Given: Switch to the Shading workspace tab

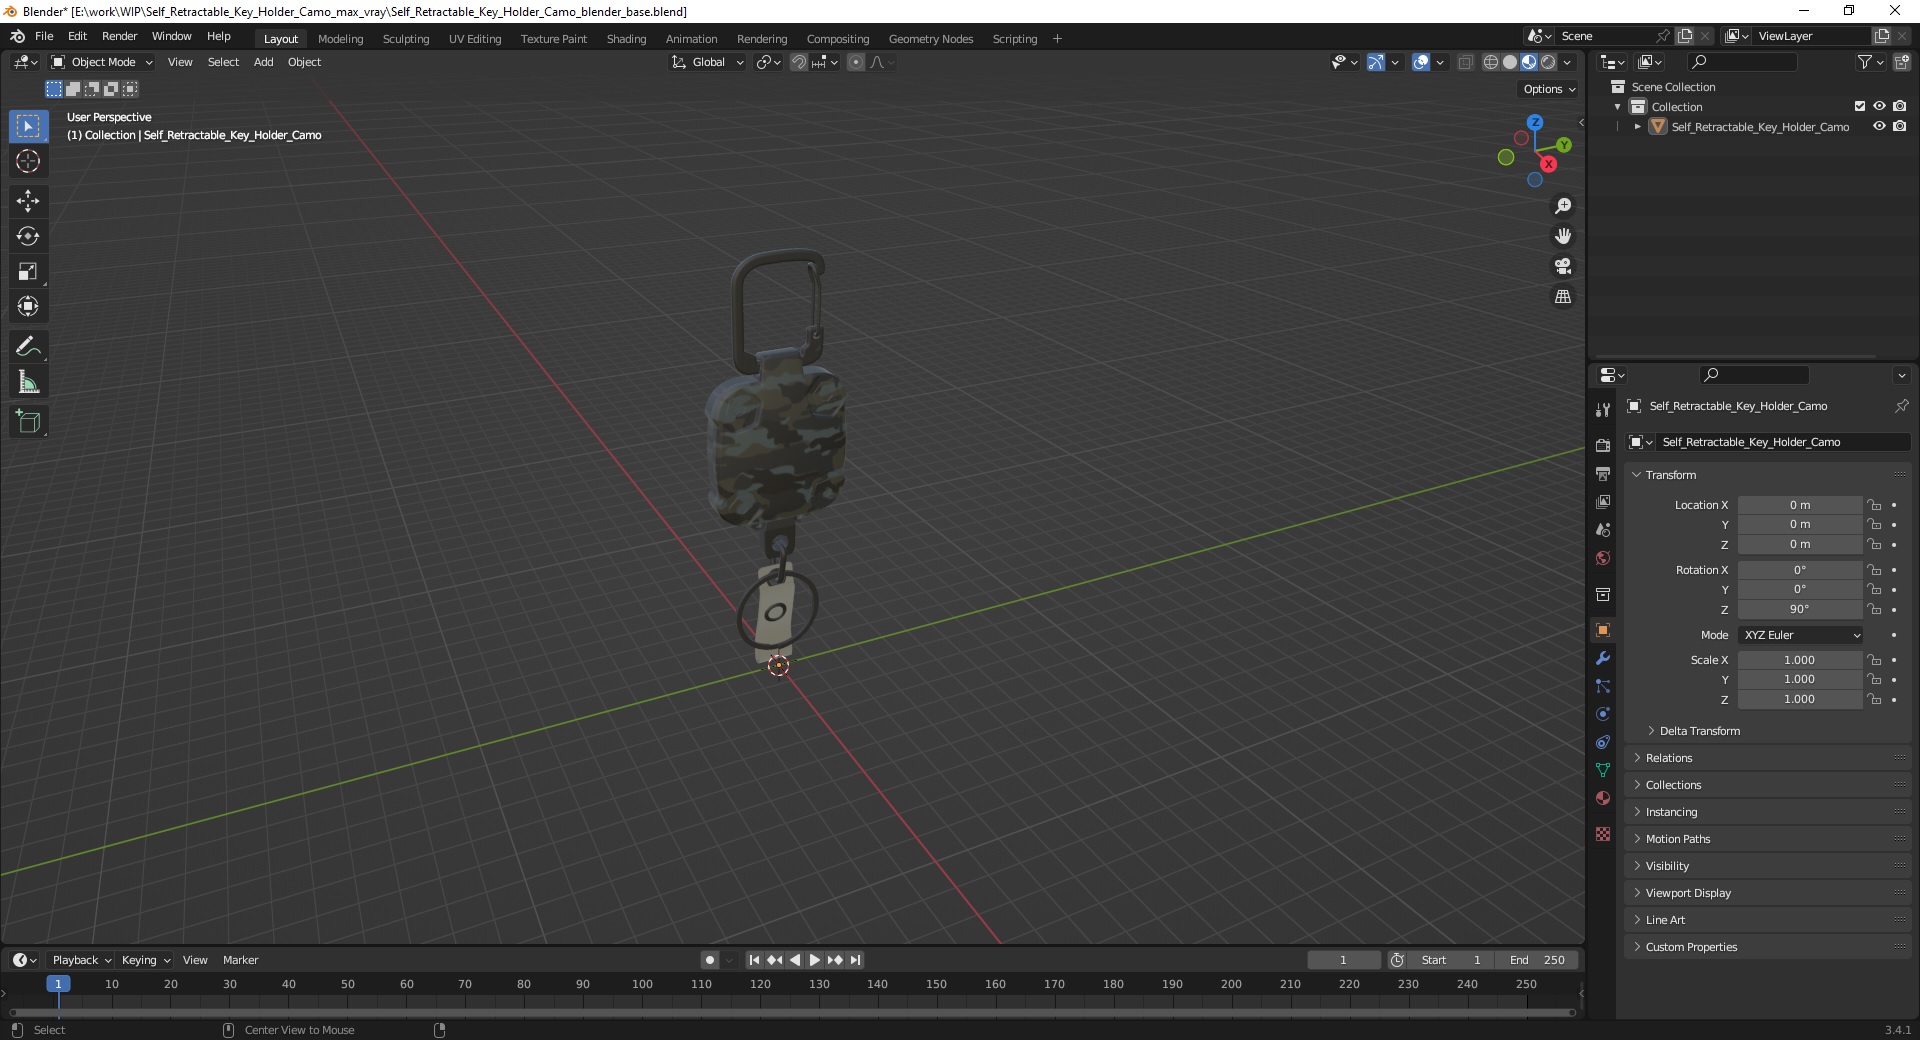Looking at the screenshot, I should (626, 39).
